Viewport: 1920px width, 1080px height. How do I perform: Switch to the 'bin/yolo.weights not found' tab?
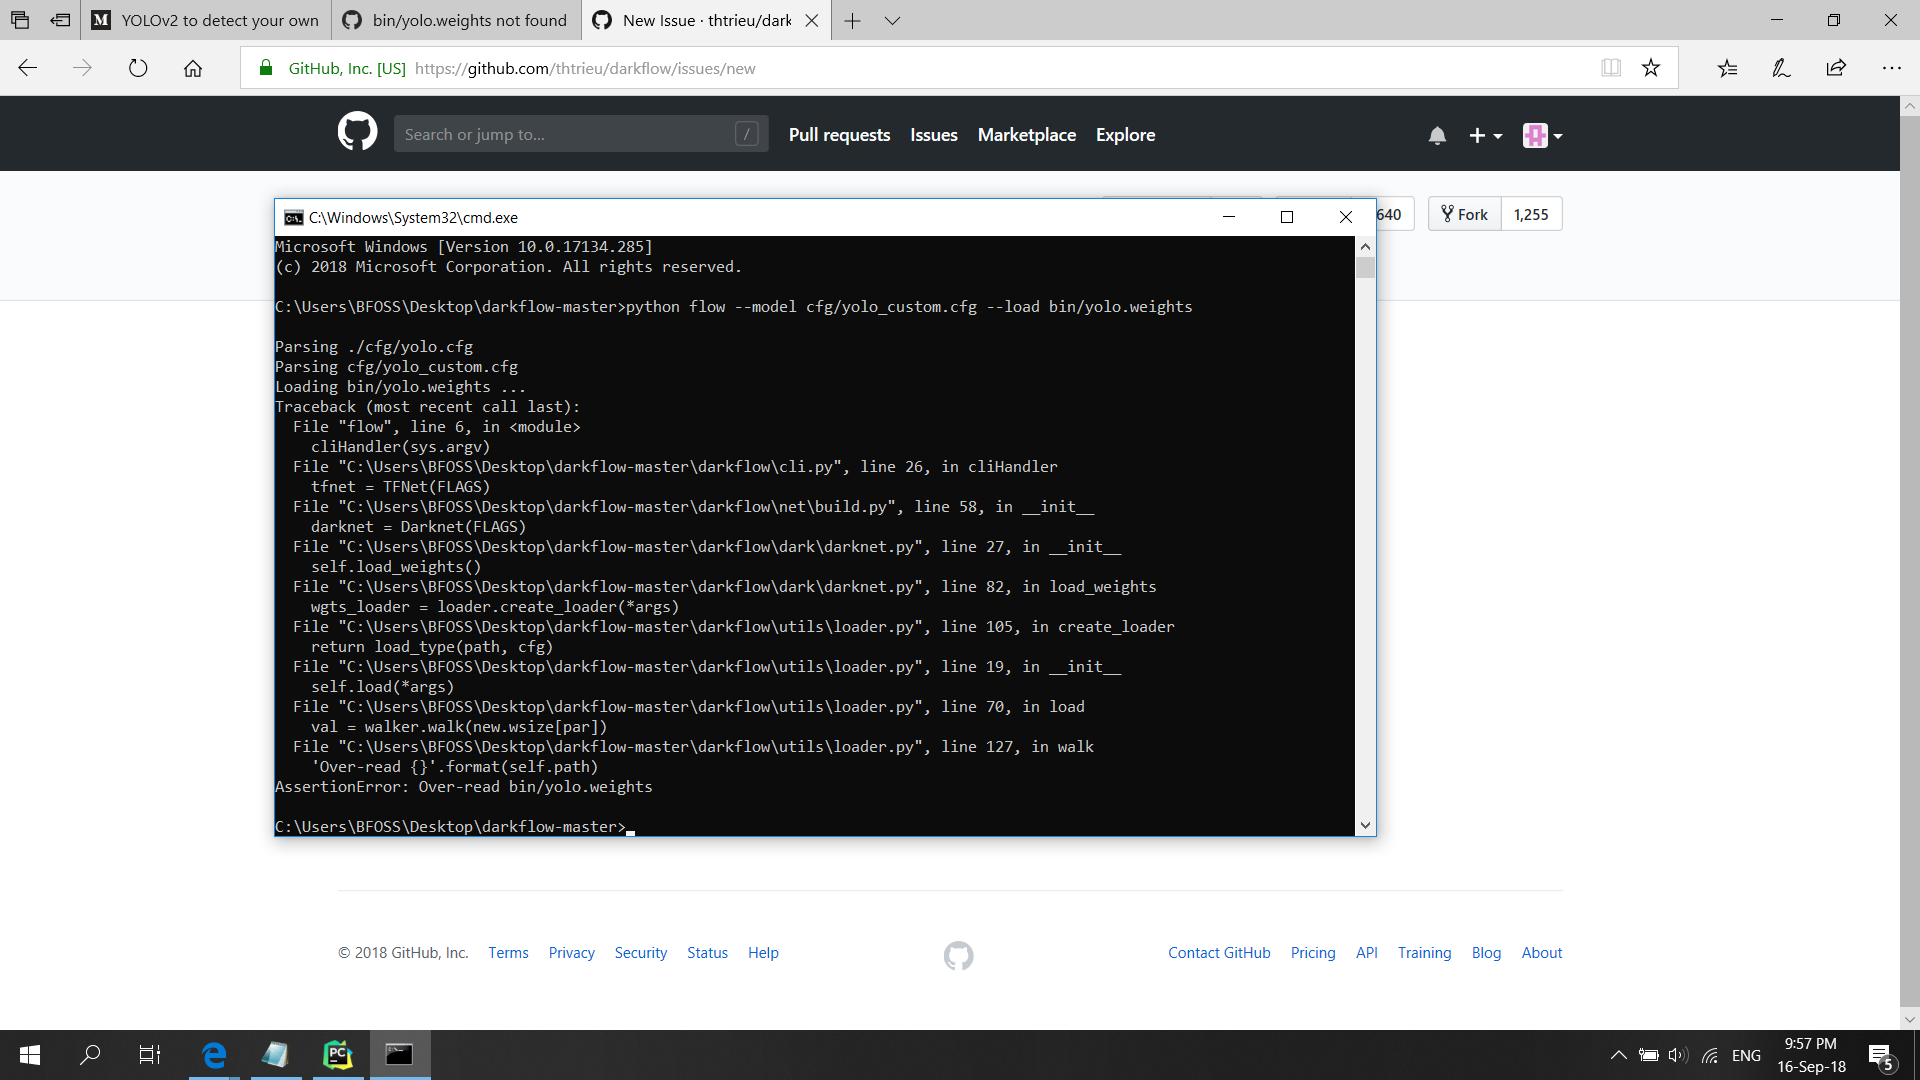point(455,20)
